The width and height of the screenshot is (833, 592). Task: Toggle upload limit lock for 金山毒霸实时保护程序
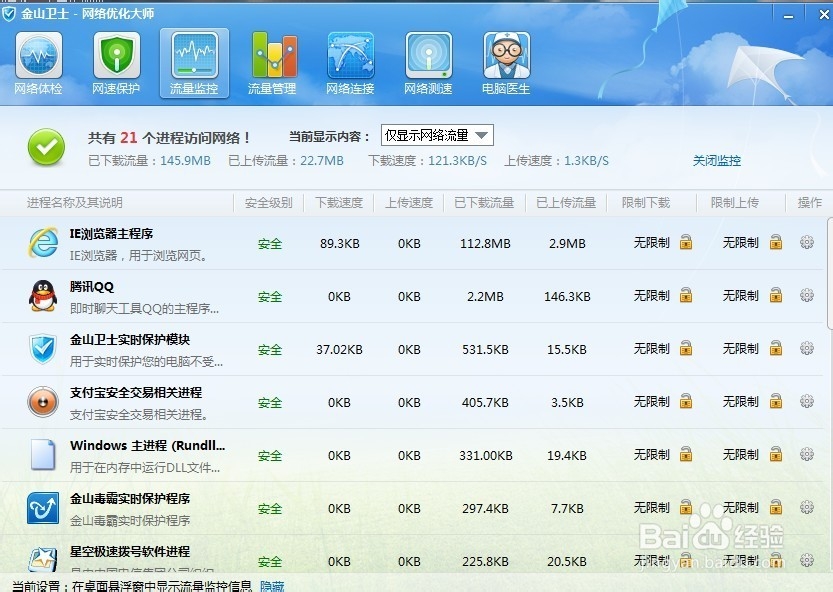[776, 508]
